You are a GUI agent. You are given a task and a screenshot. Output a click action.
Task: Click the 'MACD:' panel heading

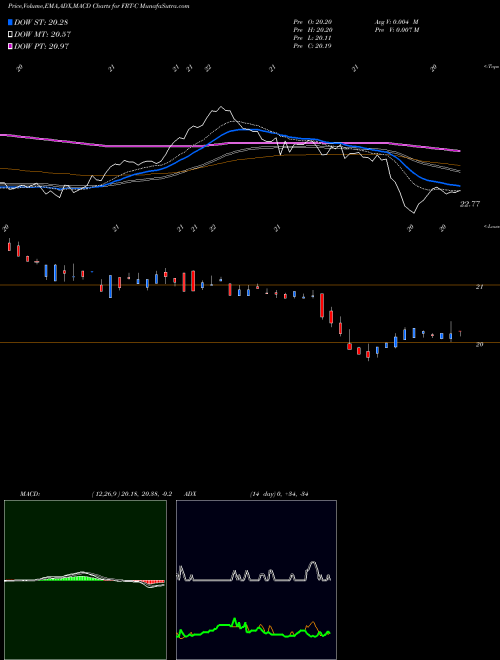click(x=30, y=494)
